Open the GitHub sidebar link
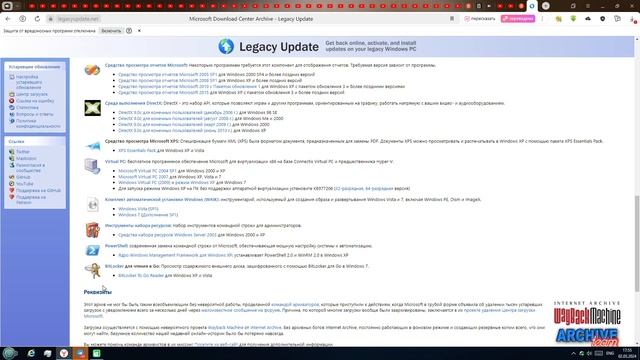The image size is (640, 360). [23, 177]
